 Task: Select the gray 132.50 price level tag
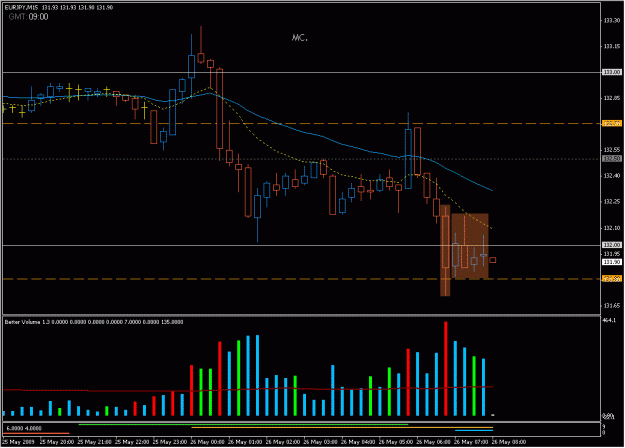point(612,159)
